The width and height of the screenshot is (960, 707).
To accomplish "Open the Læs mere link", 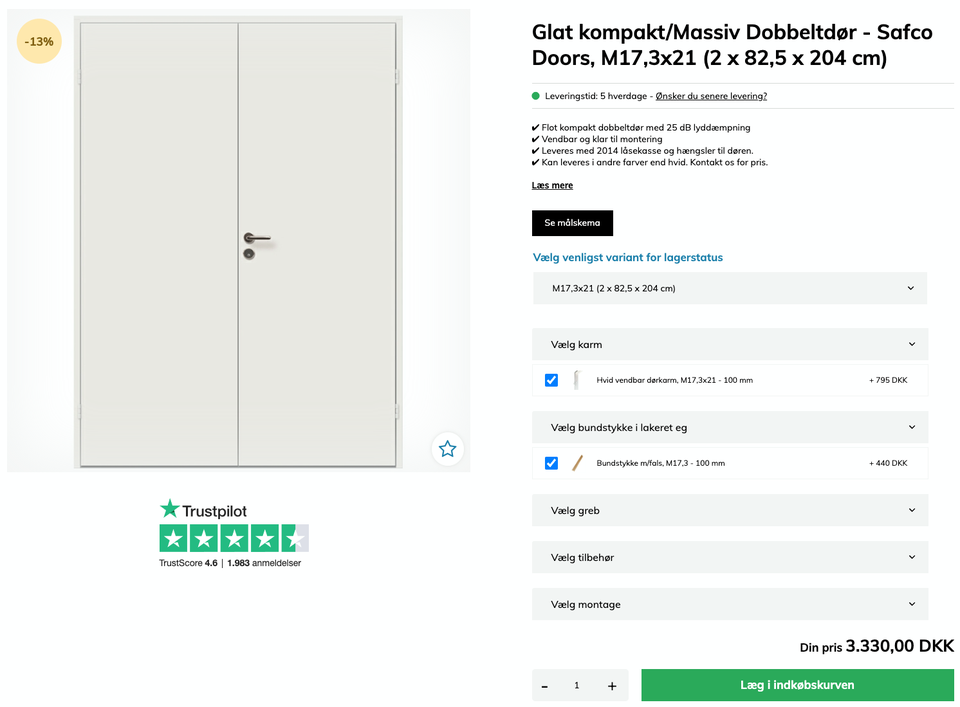I will pyautogui.click(x=552, y=185).
